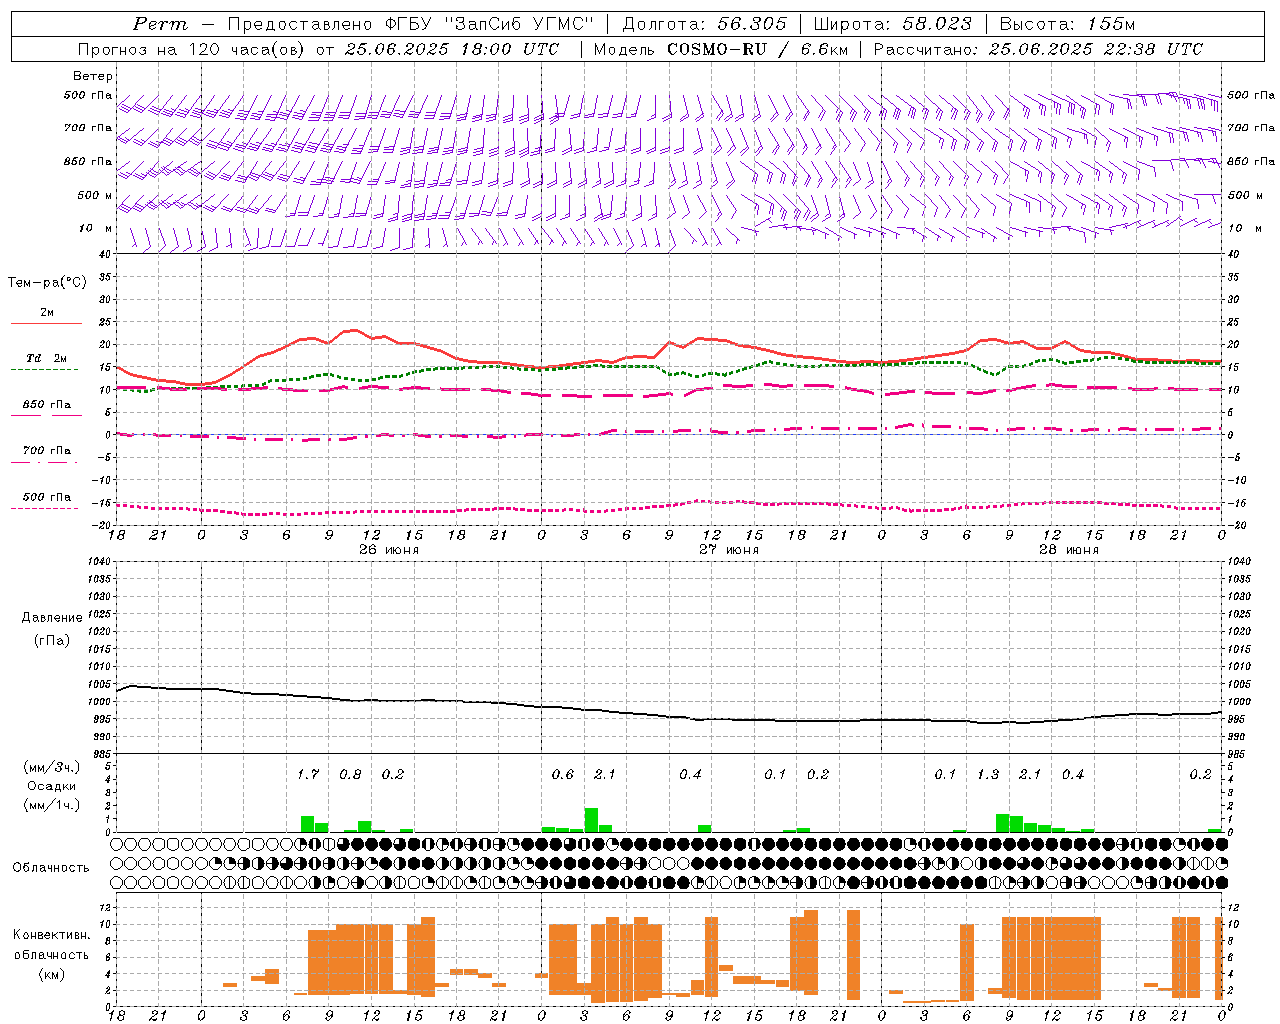Click the (мм/1ч.) precipitation label

pyautogui.click(x=51, y=805)
